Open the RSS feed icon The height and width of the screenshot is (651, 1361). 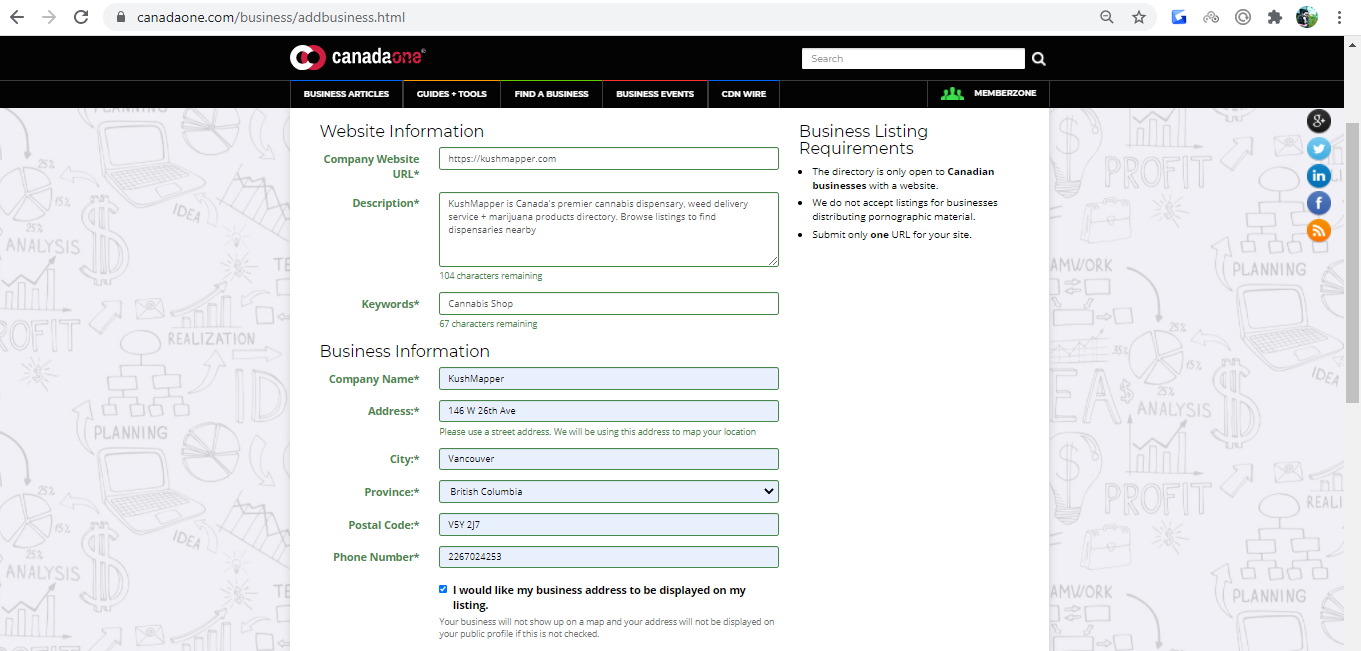(1319, 231)
